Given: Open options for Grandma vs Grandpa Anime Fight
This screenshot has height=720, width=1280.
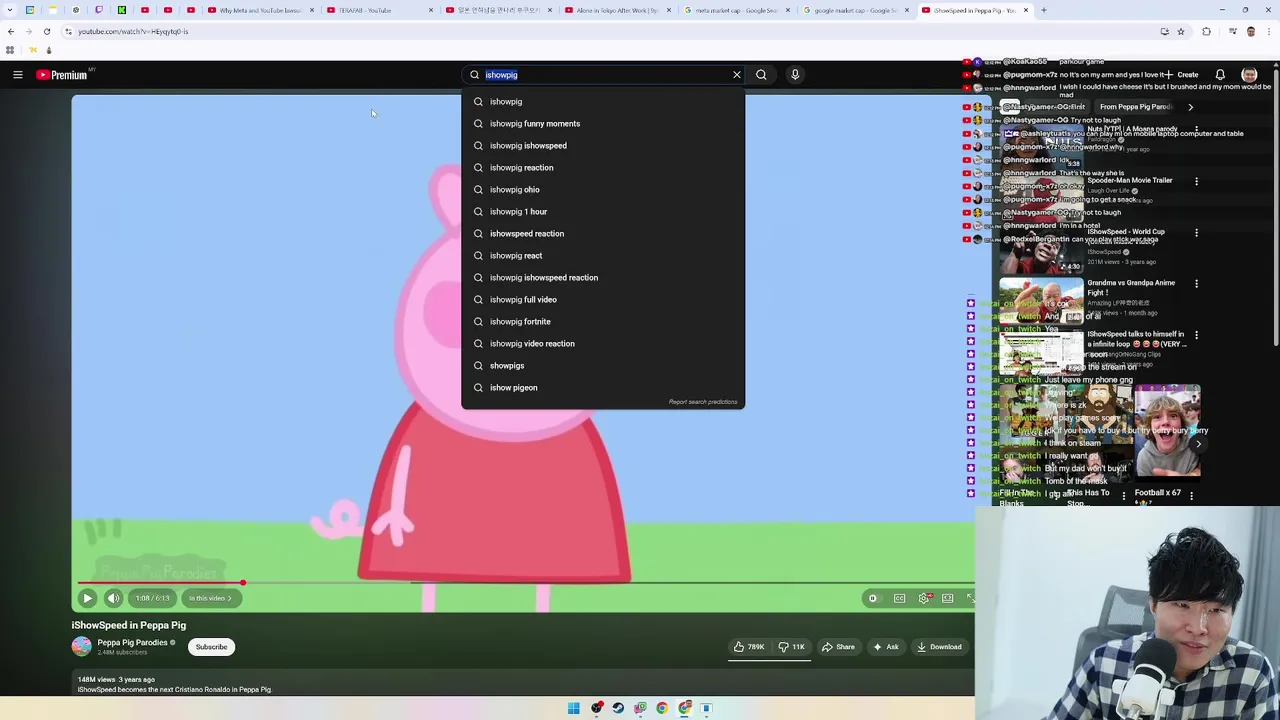Looking at the screenshot, I should point(1196,284).
